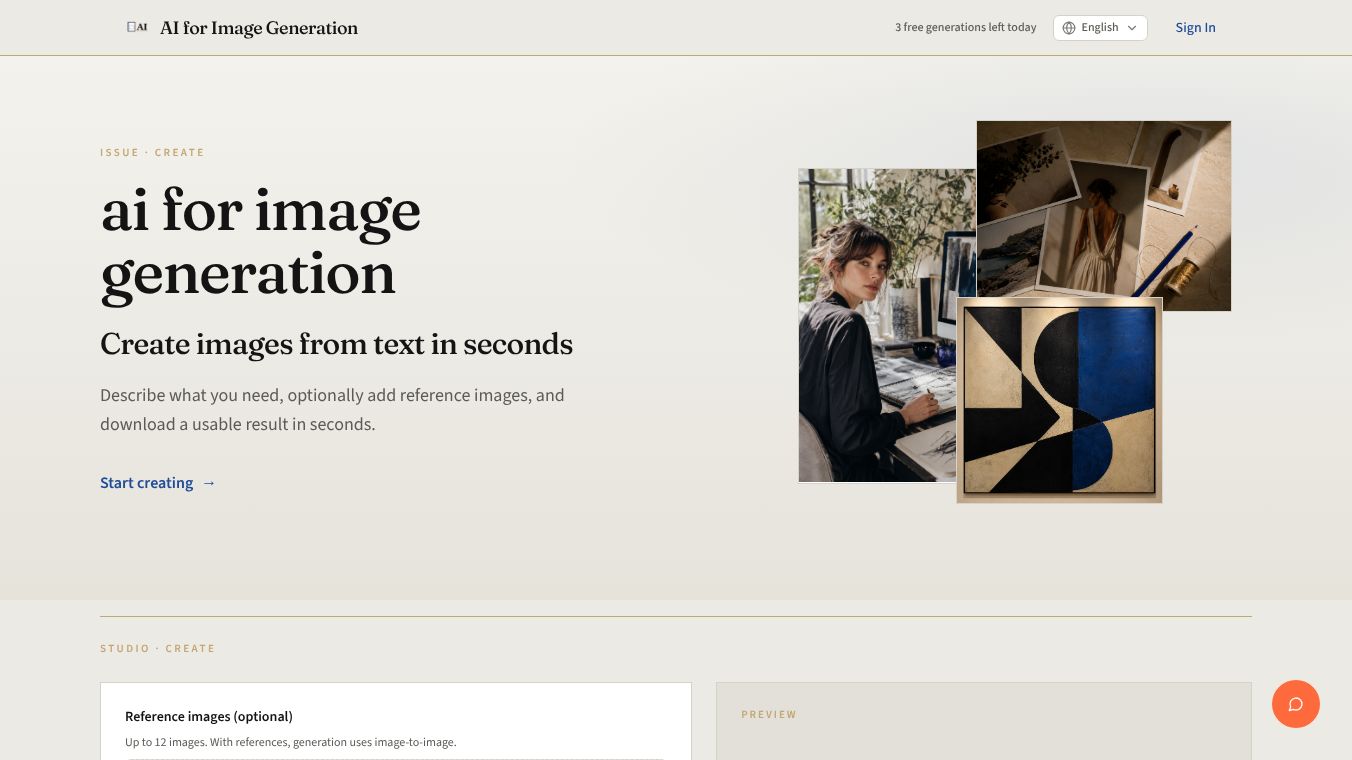Open the English language dropdown
The width and height of the screenshot is (1352, 760).
point(1100,28)
